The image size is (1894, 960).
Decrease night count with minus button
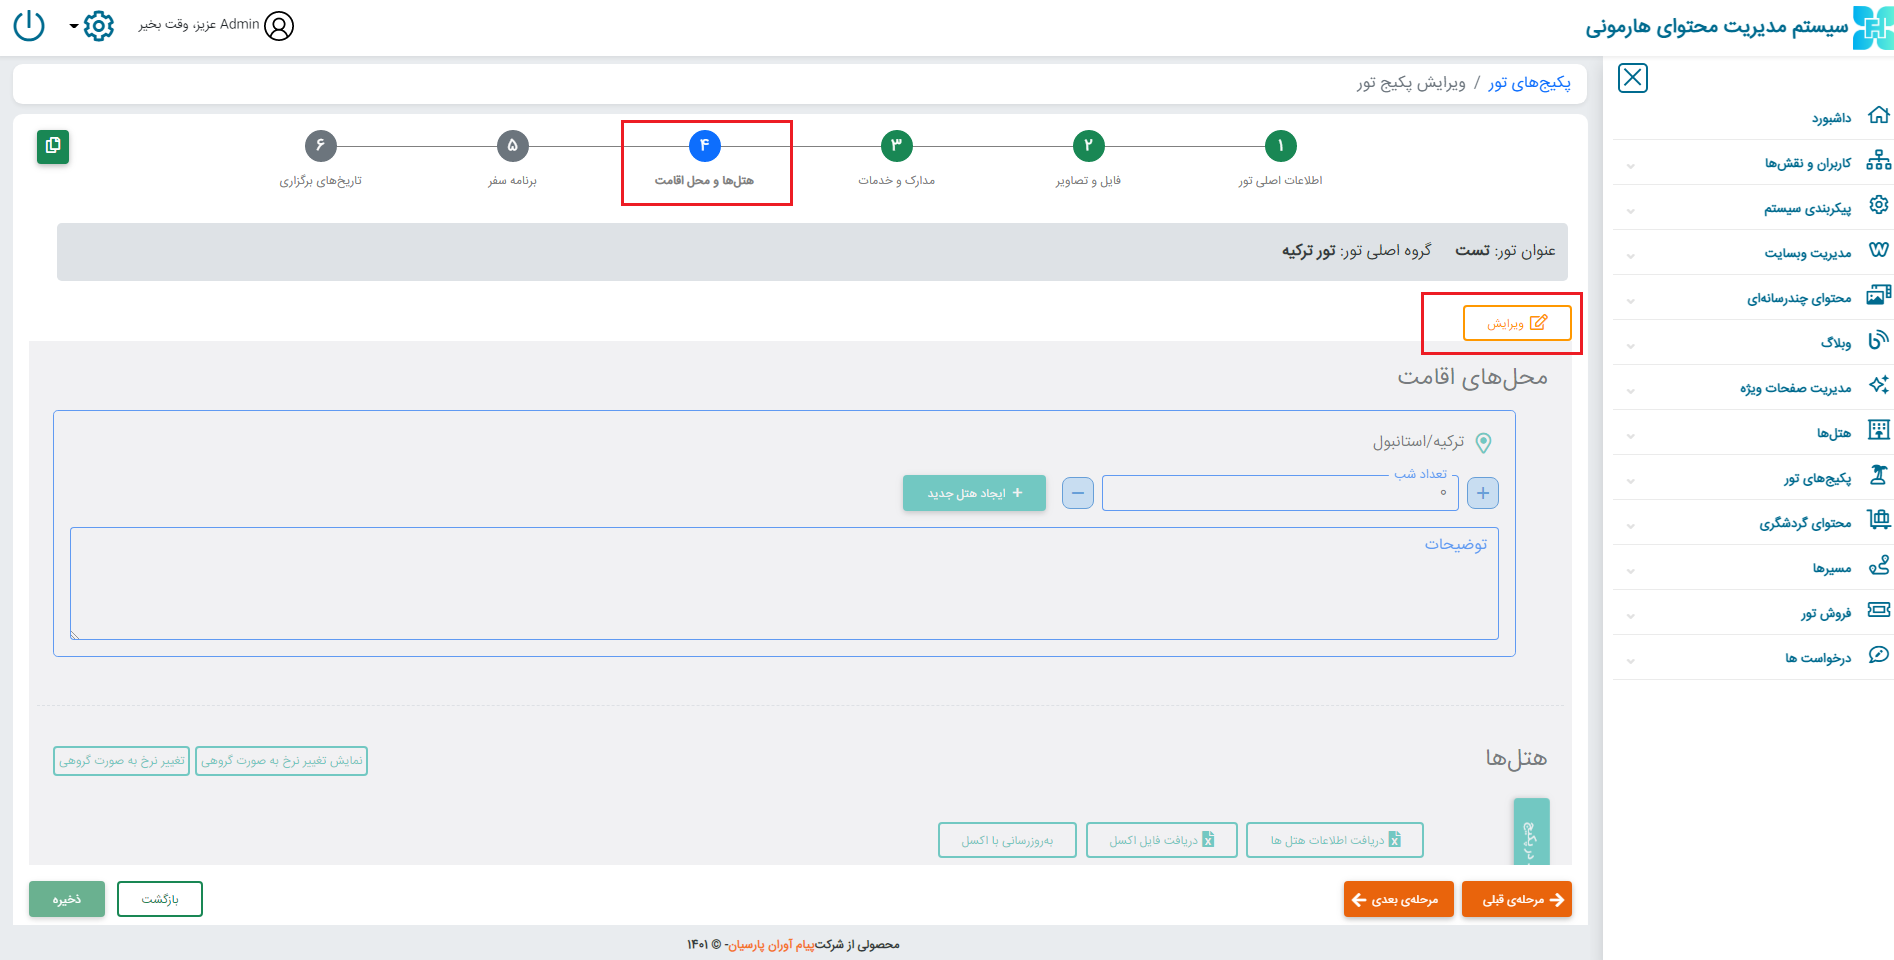click(1077, 493)
